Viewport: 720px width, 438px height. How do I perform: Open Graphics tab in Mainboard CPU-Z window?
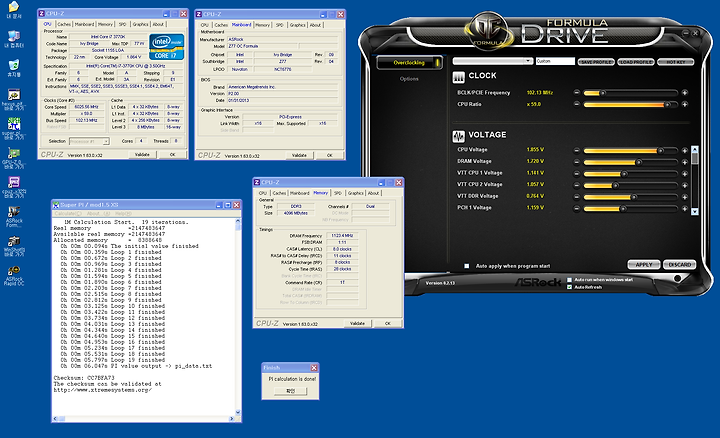coord(297,25)
